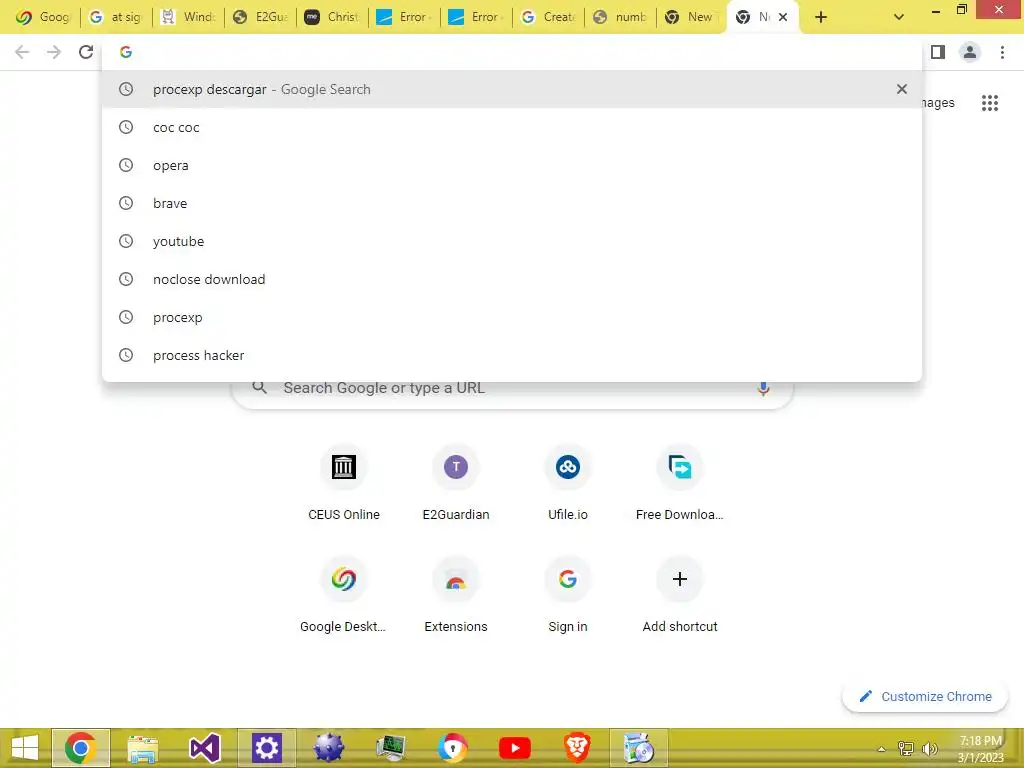The width and height of the screenshot is (1024, 768).
Task: Open the CEUS Online shortcut
Action: coord(344,483)
